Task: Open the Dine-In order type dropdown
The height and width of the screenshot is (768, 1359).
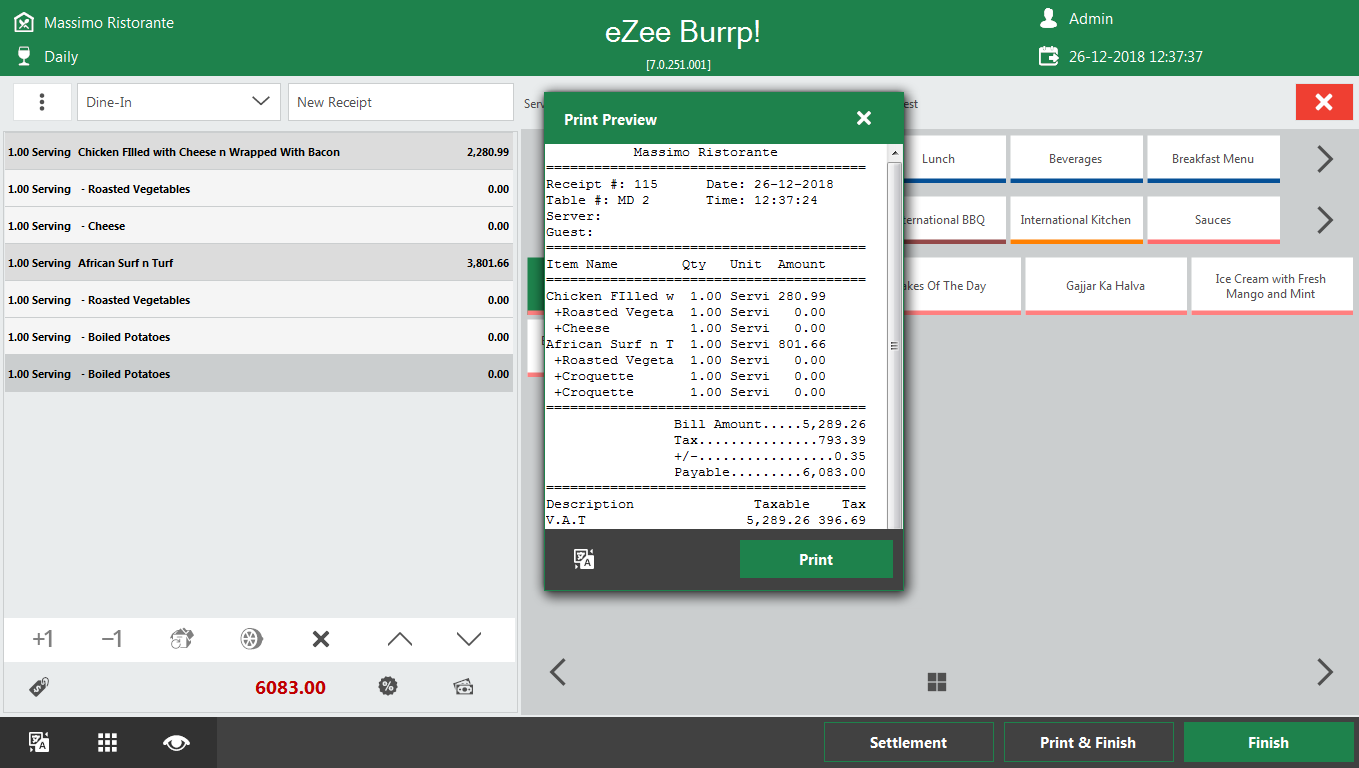Action: [x=179, y=102]
